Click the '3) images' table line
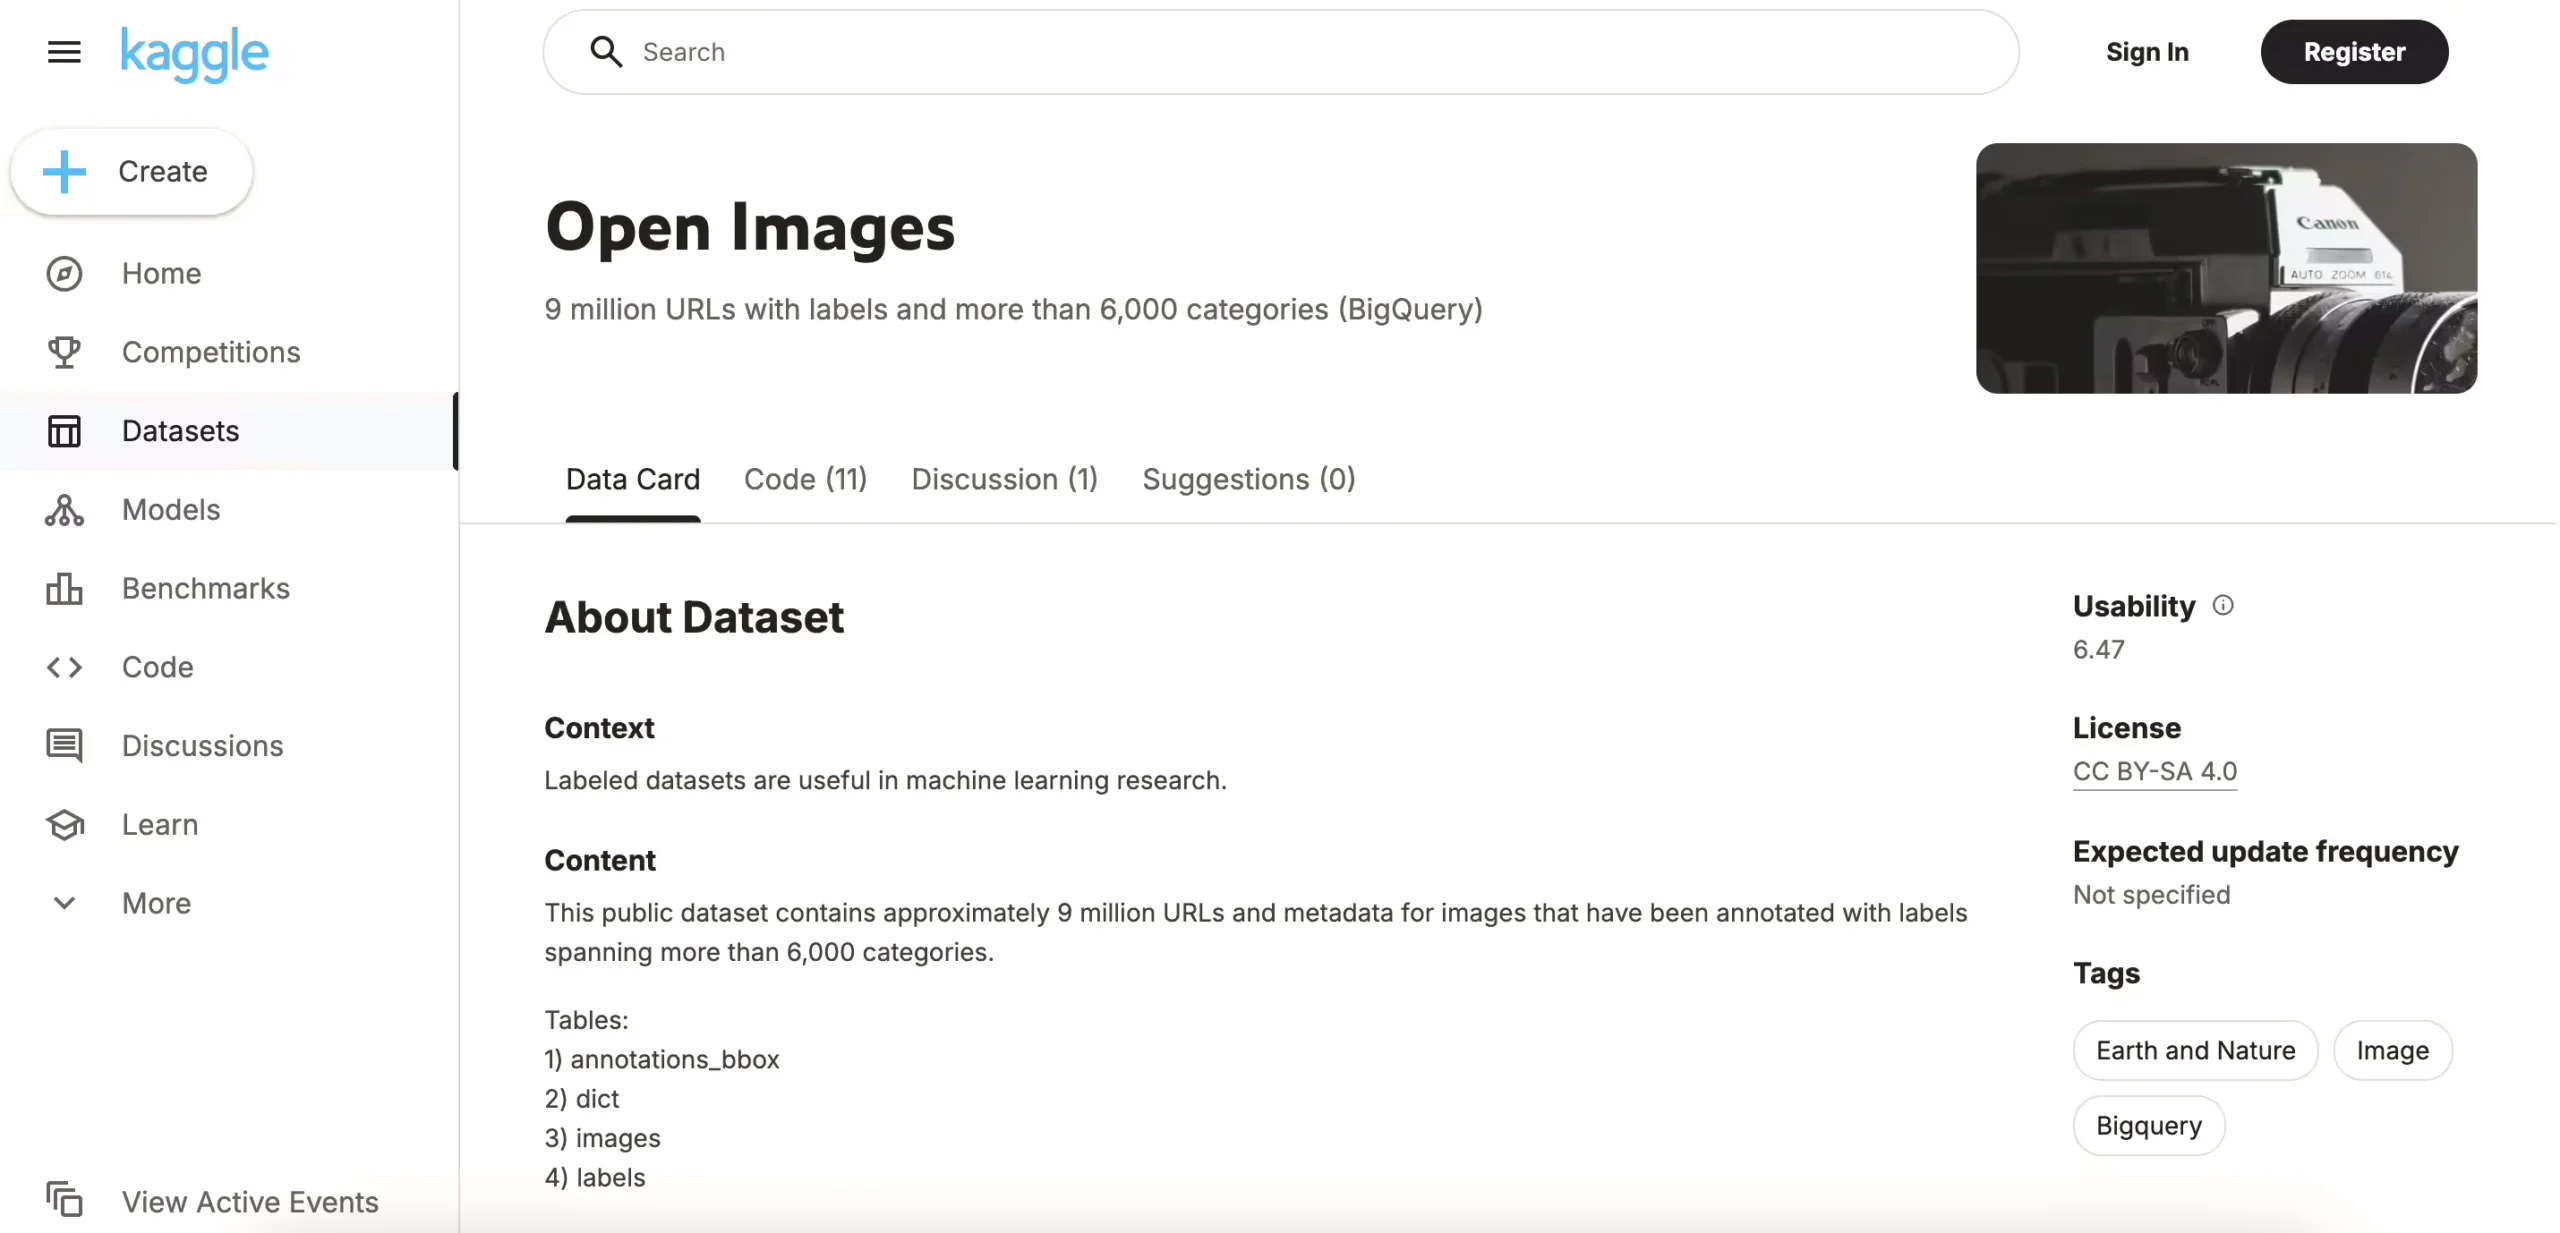 [x=602, y=1138]
